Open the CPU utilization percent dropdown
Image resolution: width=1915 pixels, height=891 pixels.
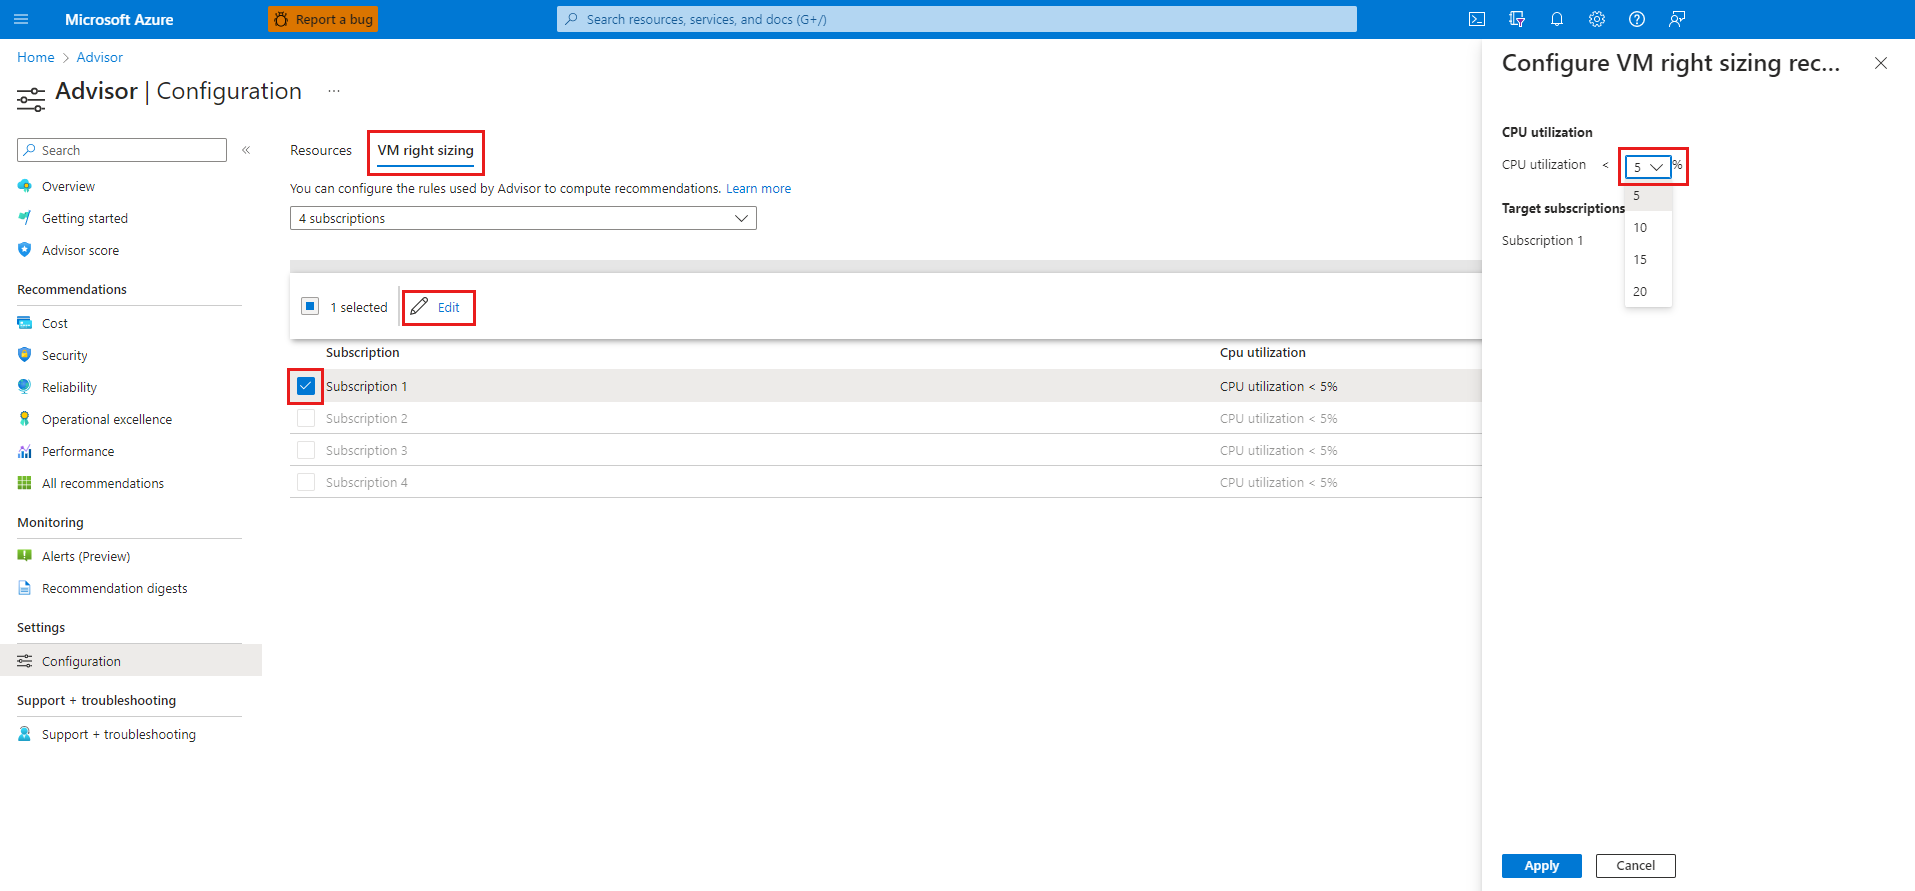click(x=1648, y=167)
